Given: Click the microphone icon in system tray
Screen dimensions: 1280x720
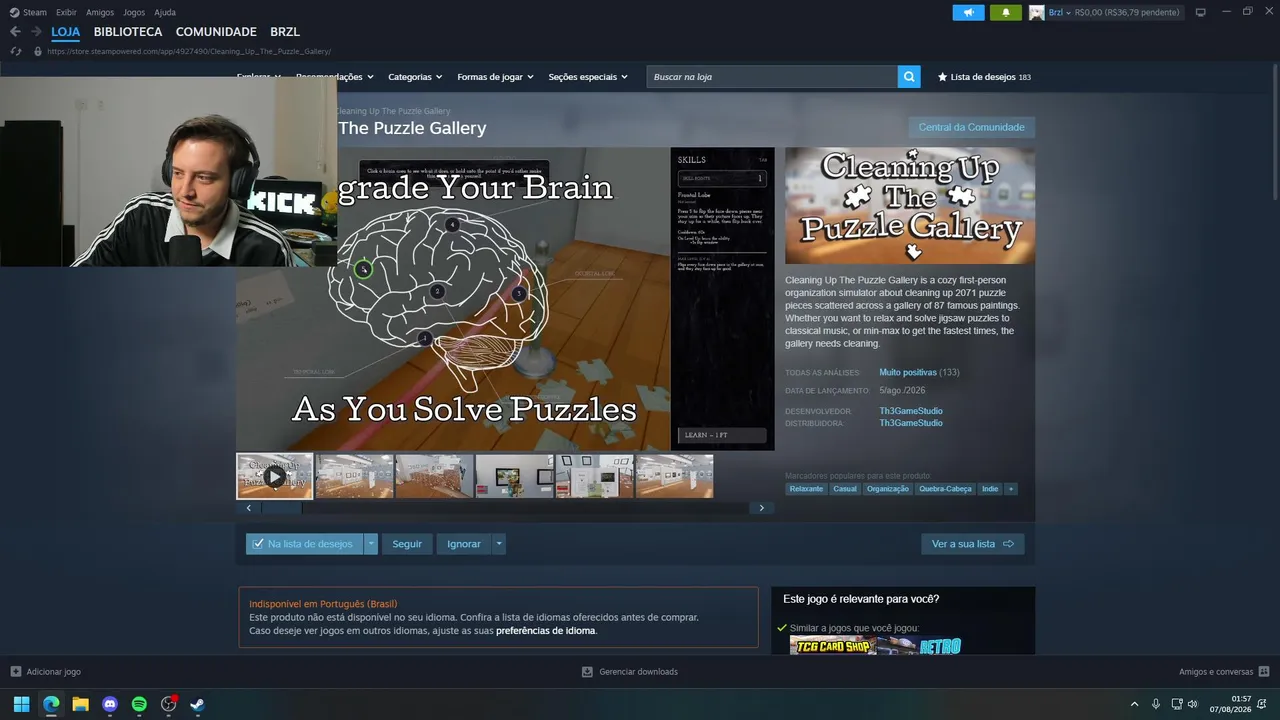Looking at the screenshot, I should tap(1156, 704).
